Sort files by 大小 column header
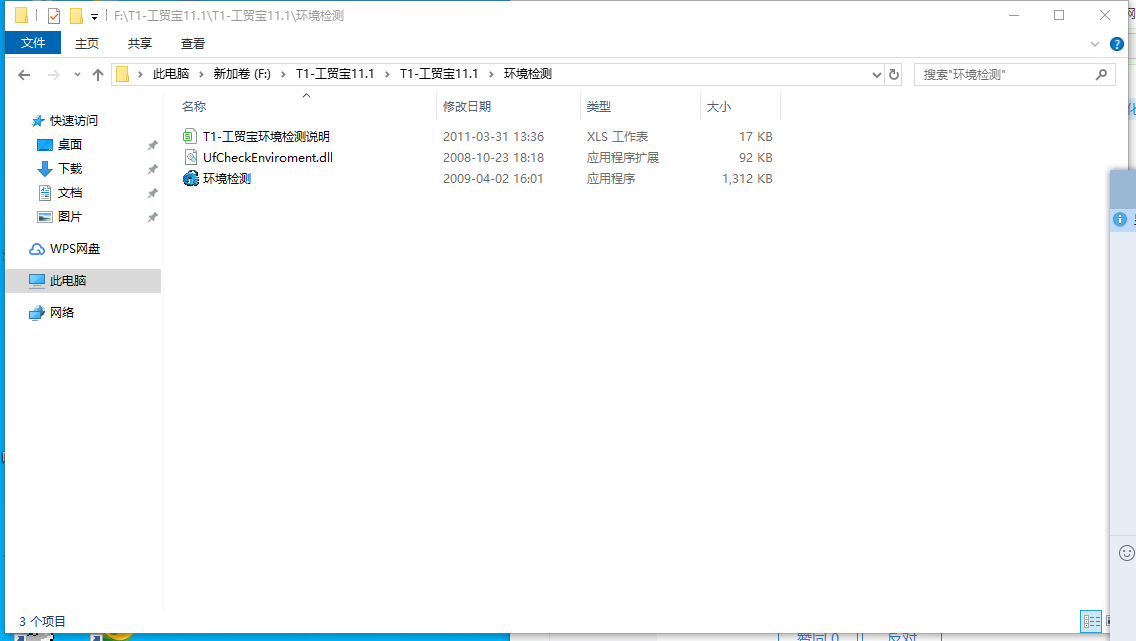1136x641 pixels. tap(719, 106)
